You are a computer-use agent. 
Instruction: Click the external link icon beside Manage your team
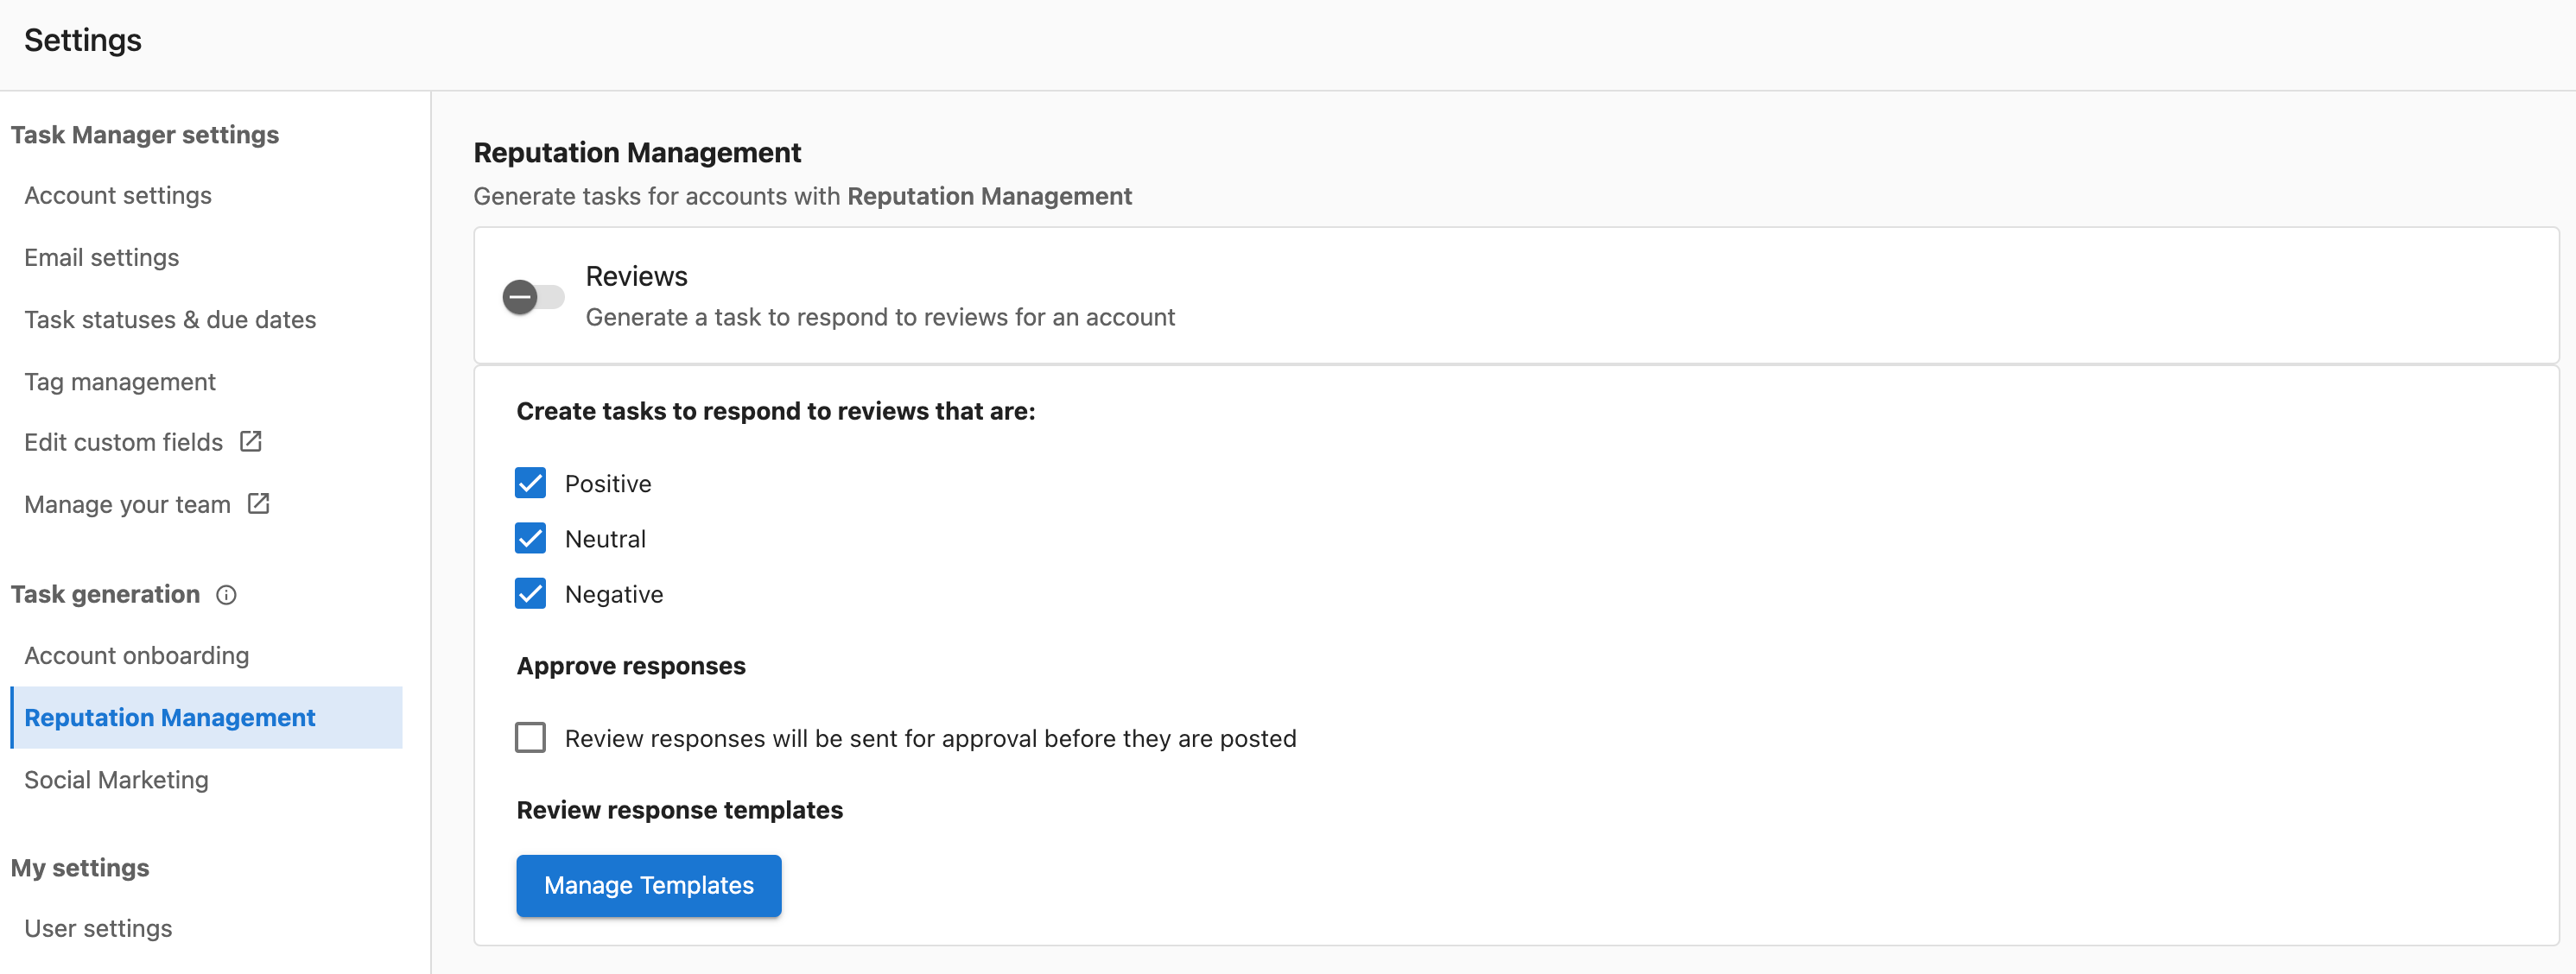coord(259,504)
